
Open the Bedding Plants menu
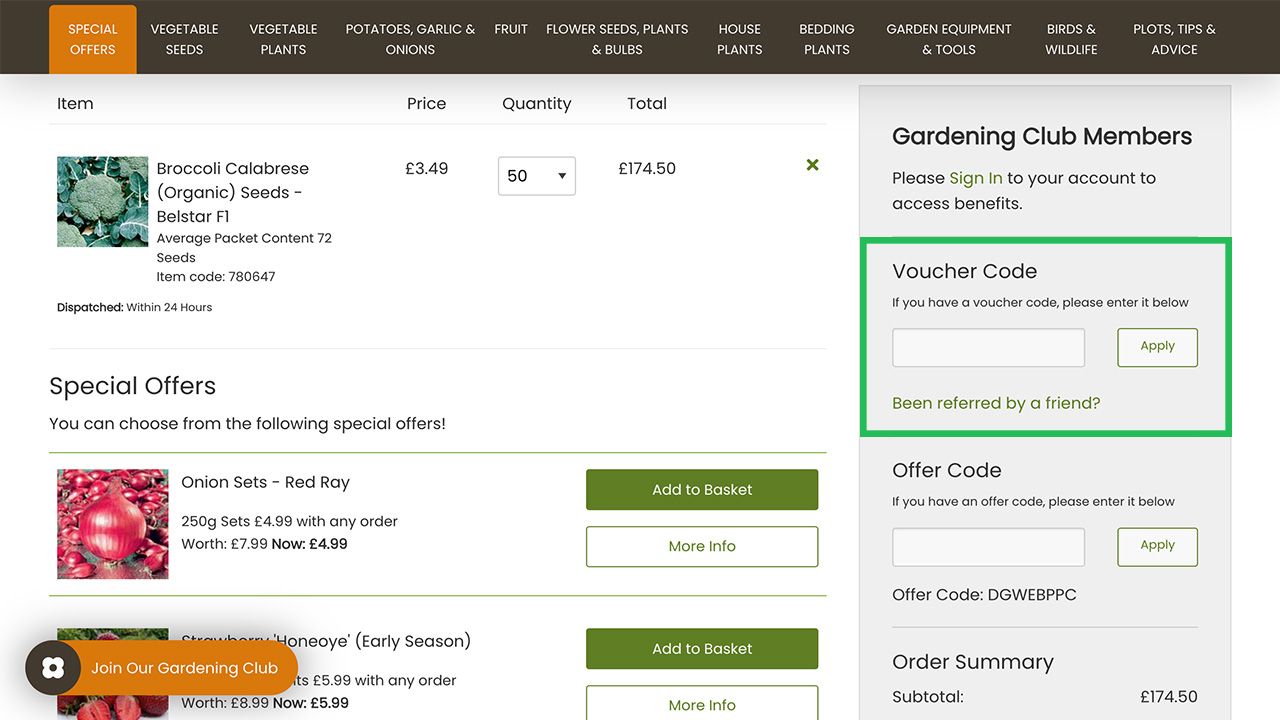(827, 39)
